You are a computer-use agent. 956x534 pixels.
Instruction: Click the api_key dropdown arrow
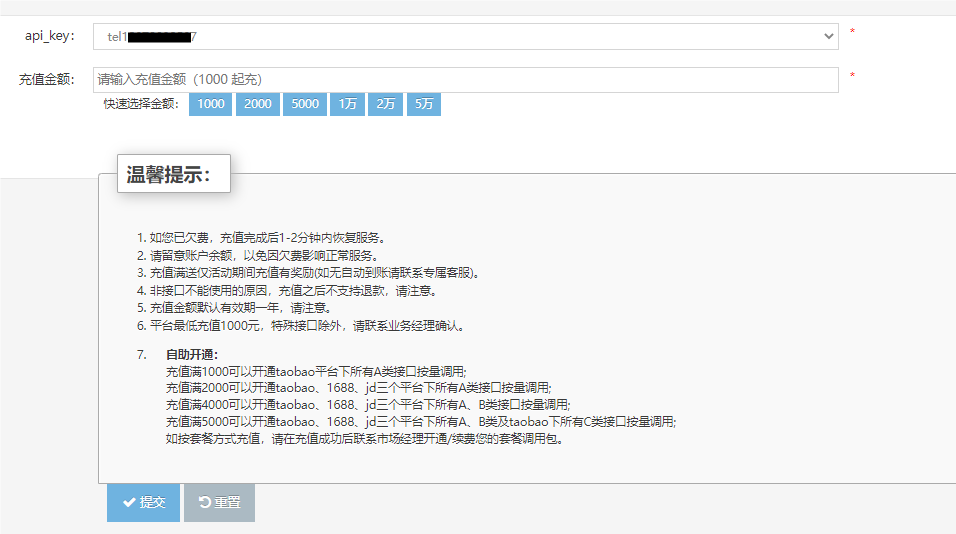click(x=828, y=37)
